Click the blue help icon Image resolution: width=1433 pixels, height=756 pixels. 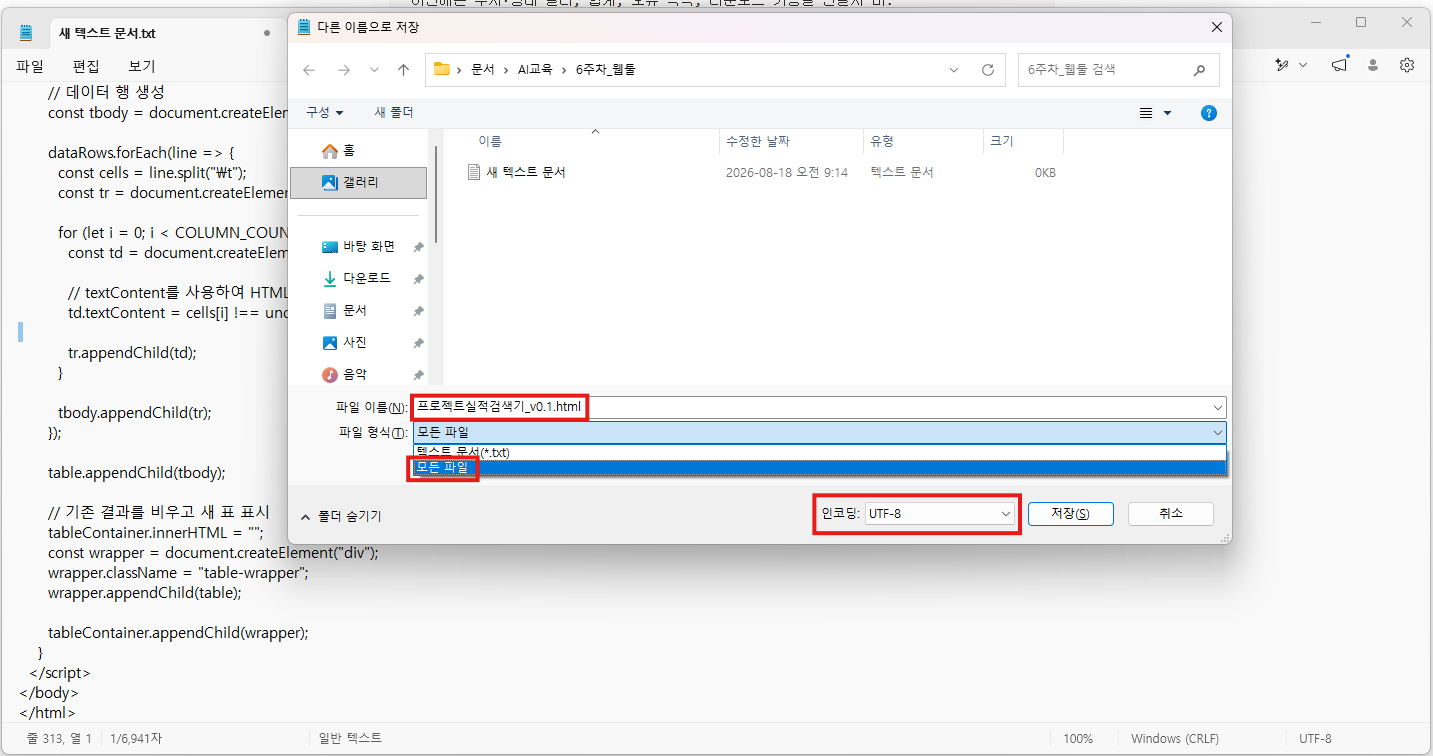[x=1208, y=113]
